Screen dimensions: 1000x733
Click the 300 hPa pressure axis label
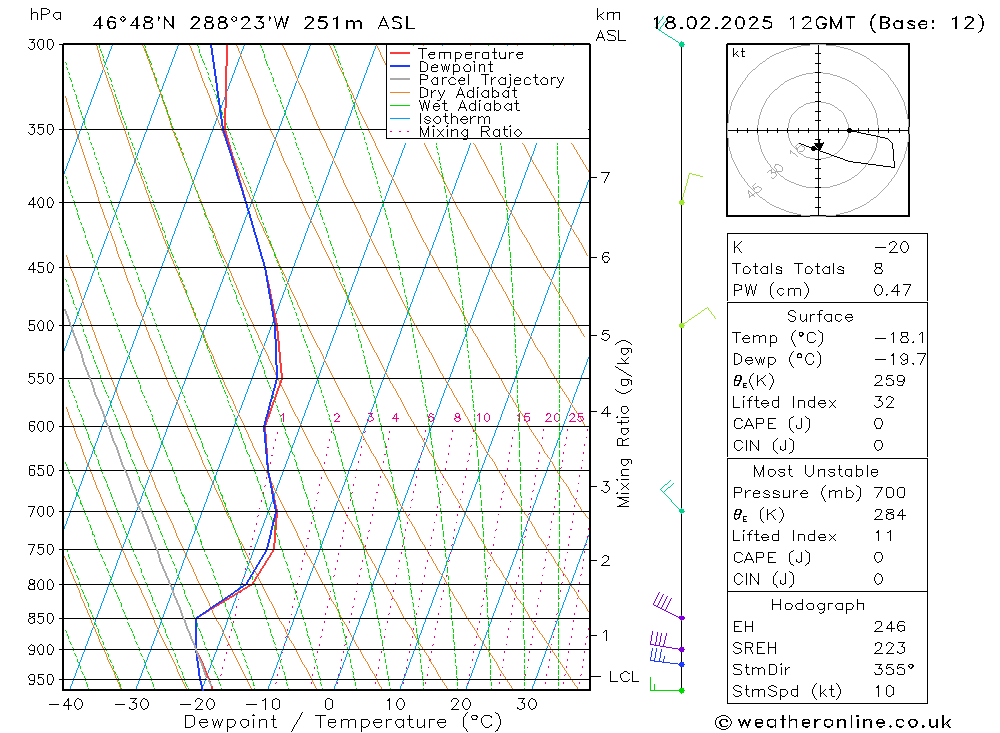point(42,45)
